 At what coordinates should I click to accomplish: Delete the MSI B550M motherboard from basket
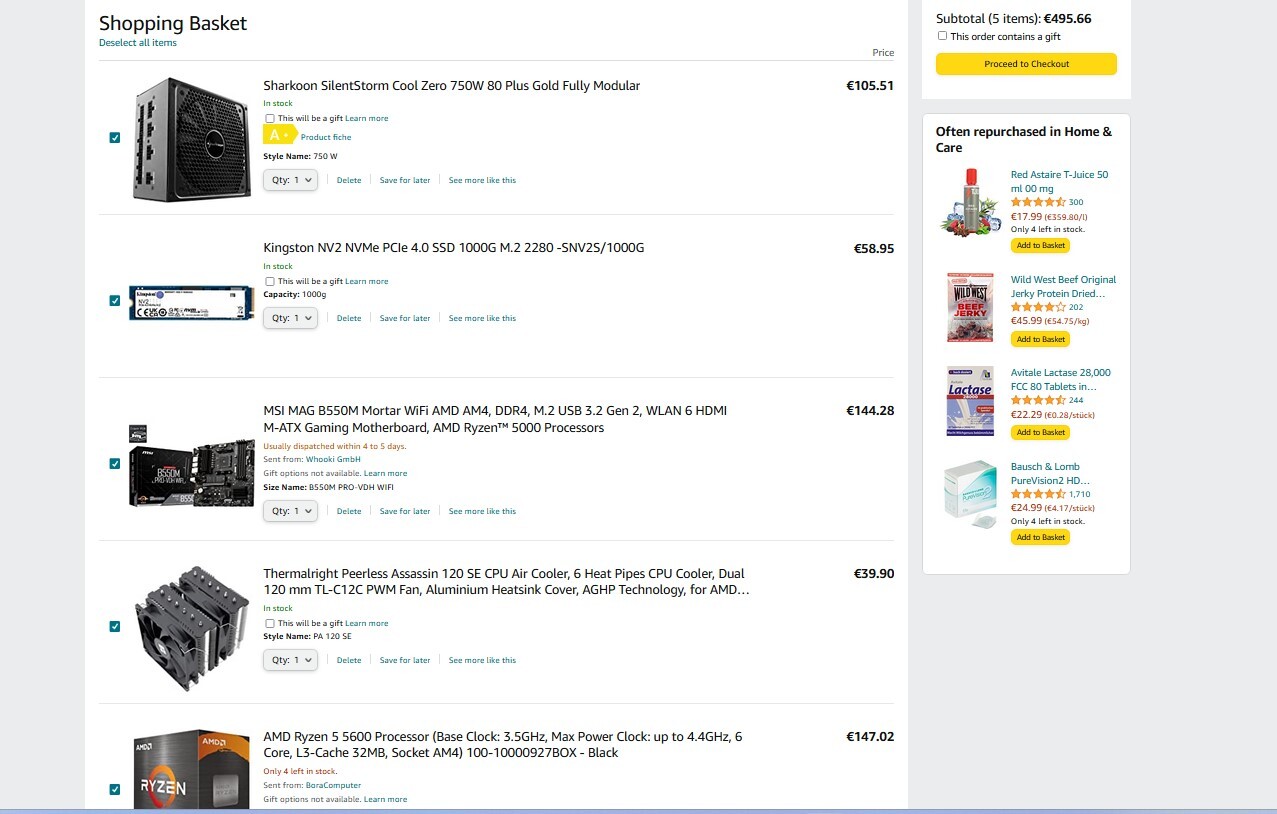[x=349, y=511]
